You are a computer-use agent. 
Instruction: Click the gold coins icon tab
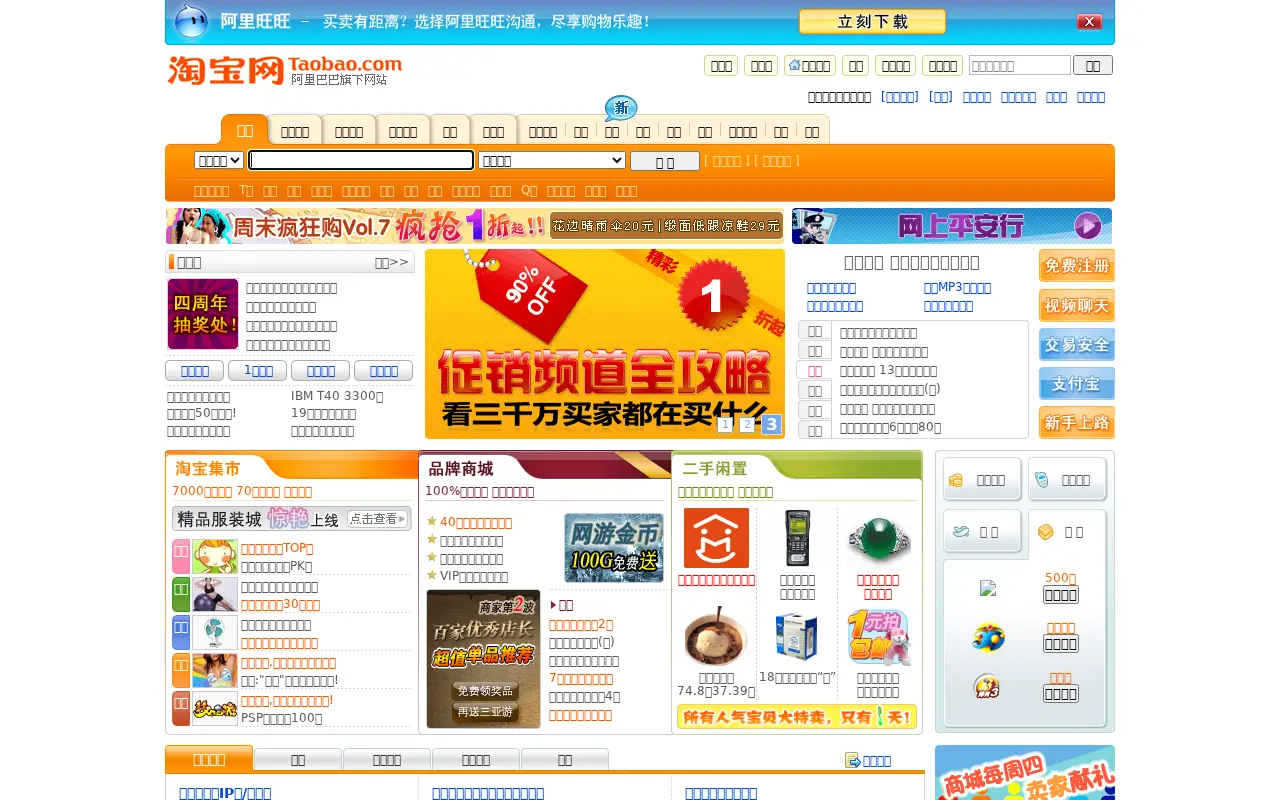983,480
